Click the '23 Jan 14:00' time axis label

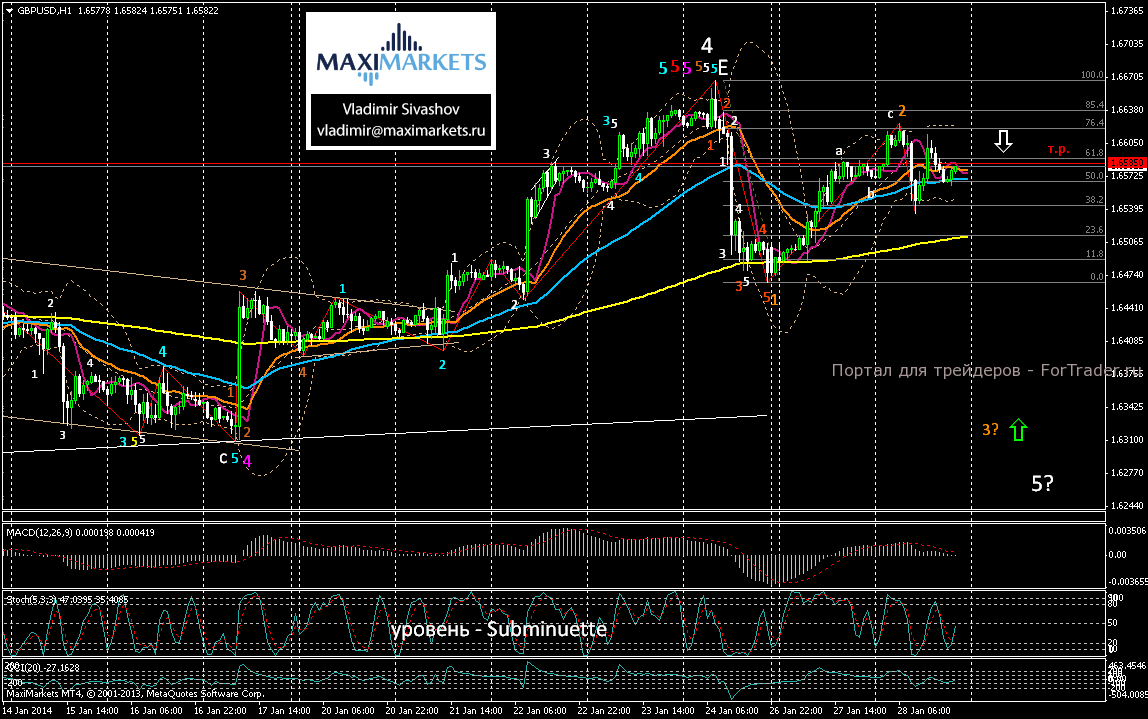[668, 710]
